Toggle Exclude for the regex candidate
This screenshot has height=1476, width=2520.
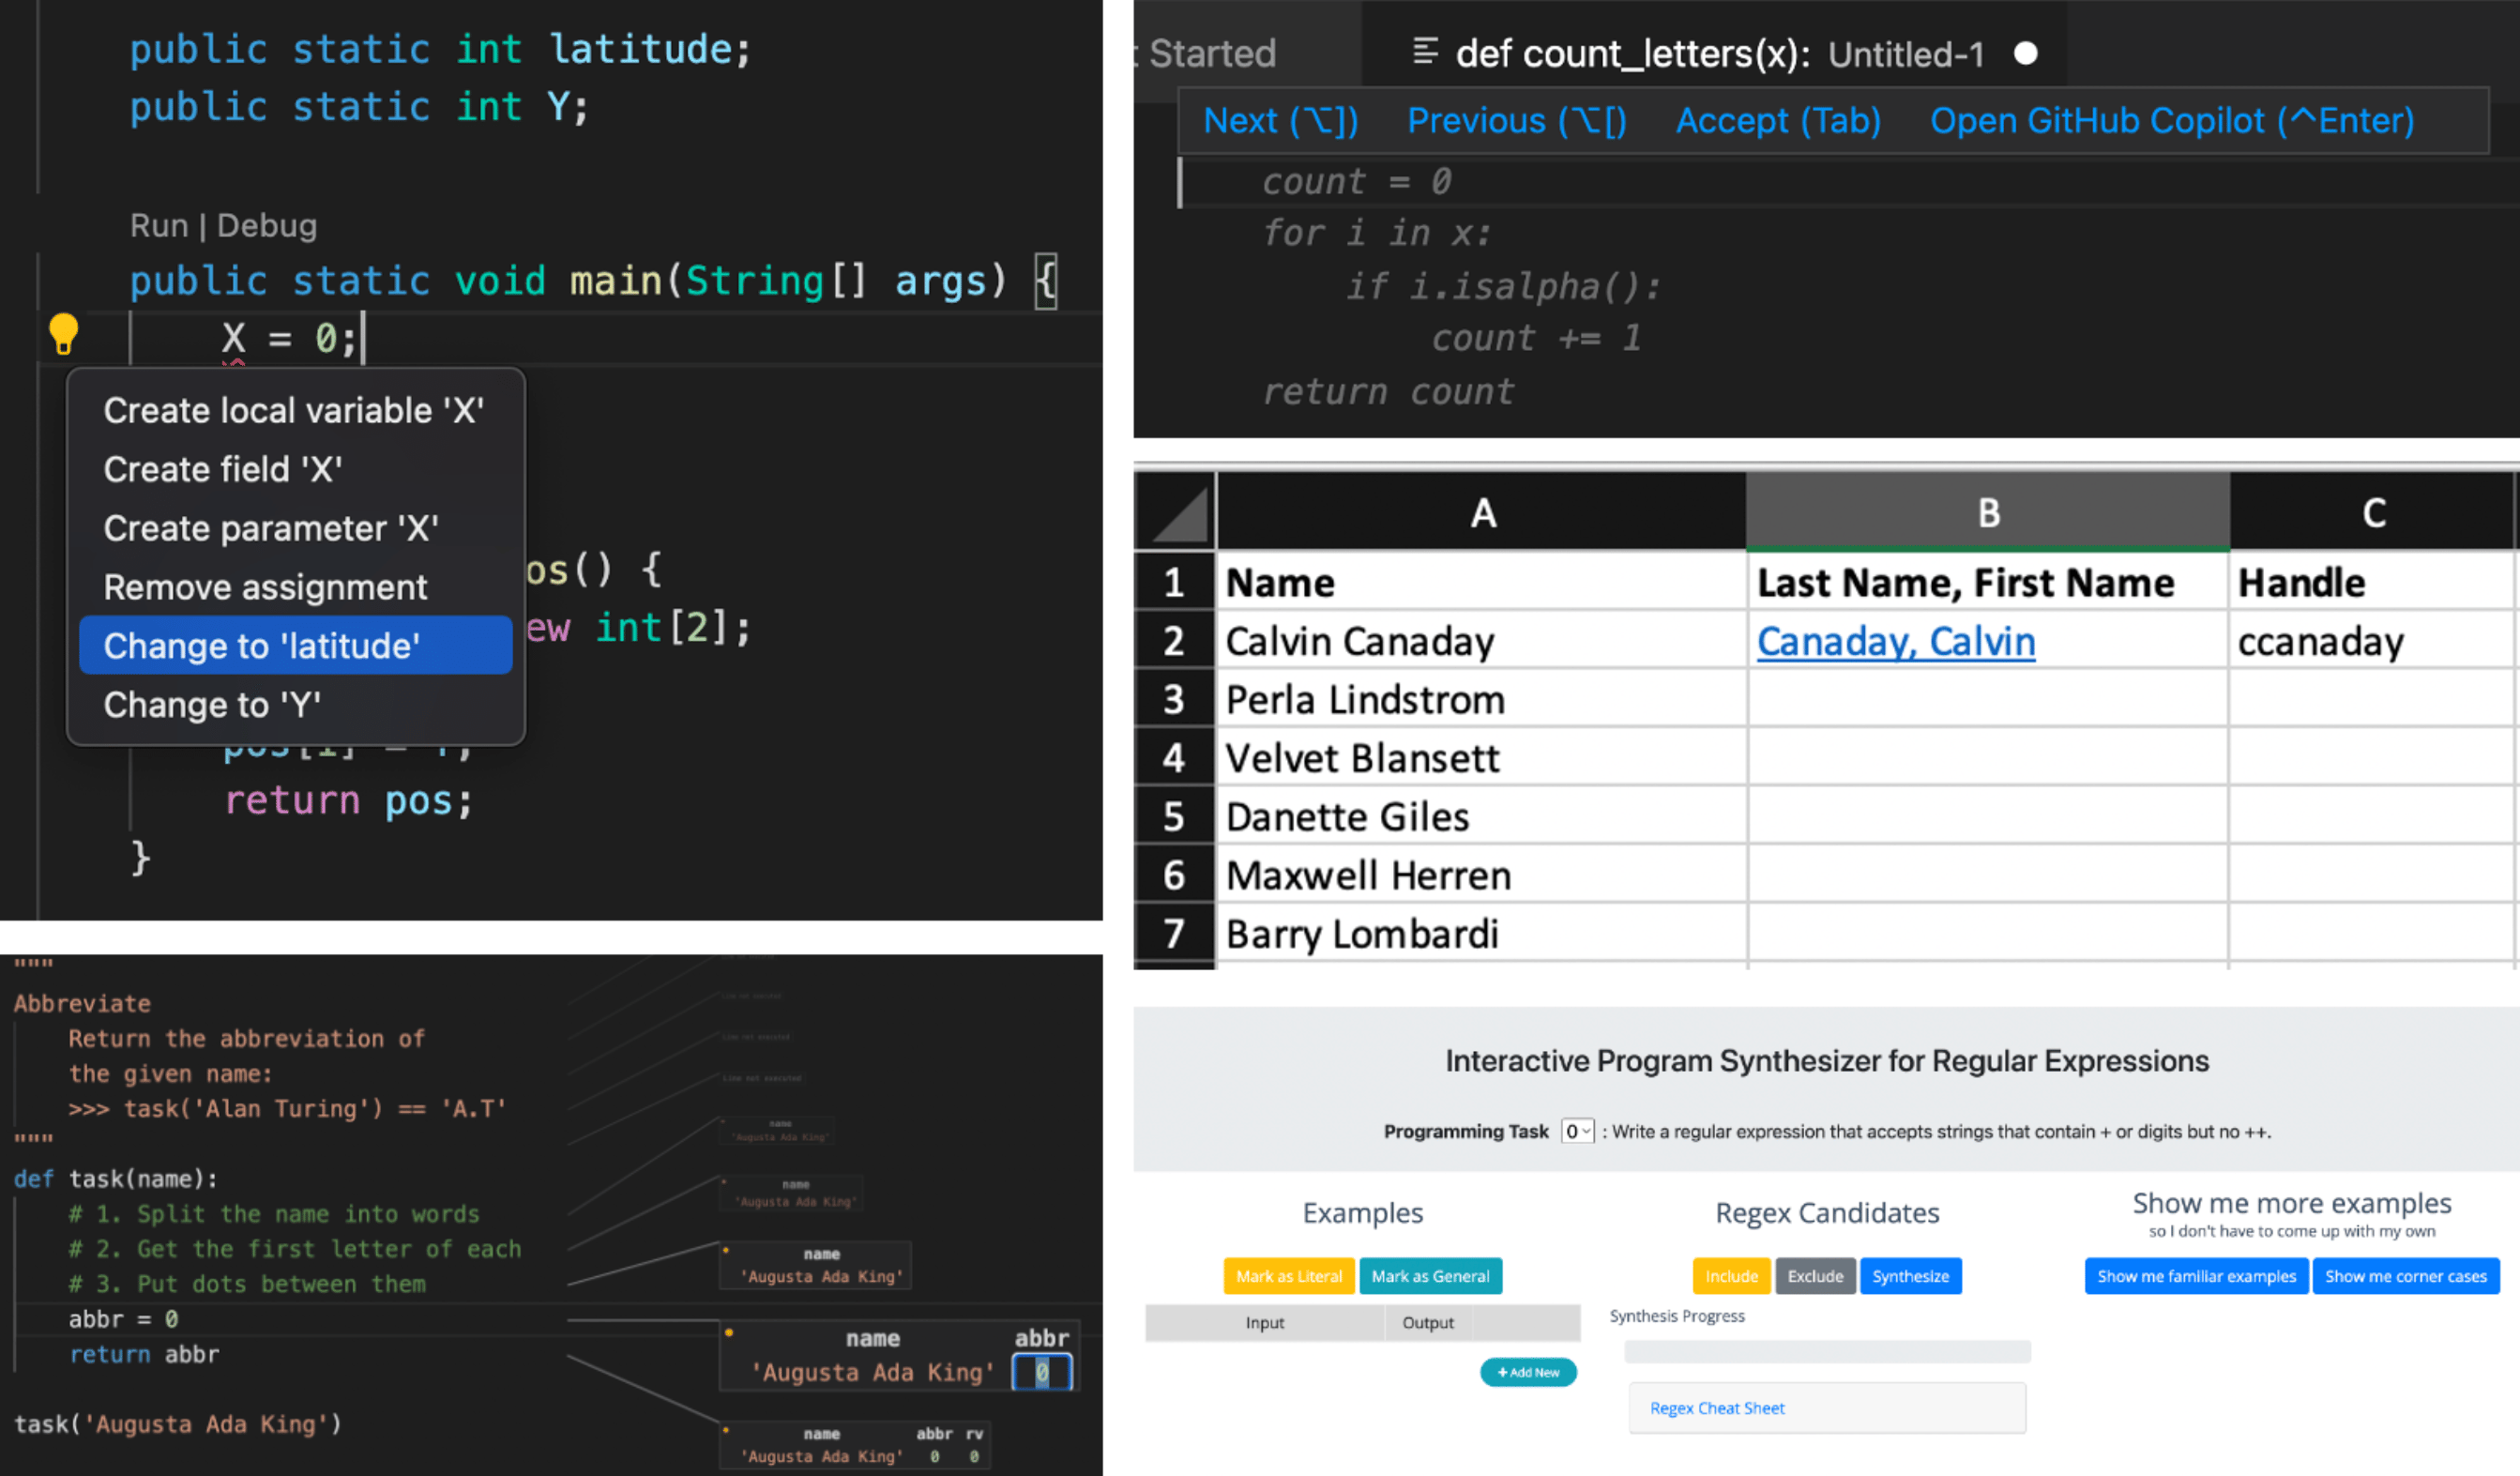tap(1815, 1275)
